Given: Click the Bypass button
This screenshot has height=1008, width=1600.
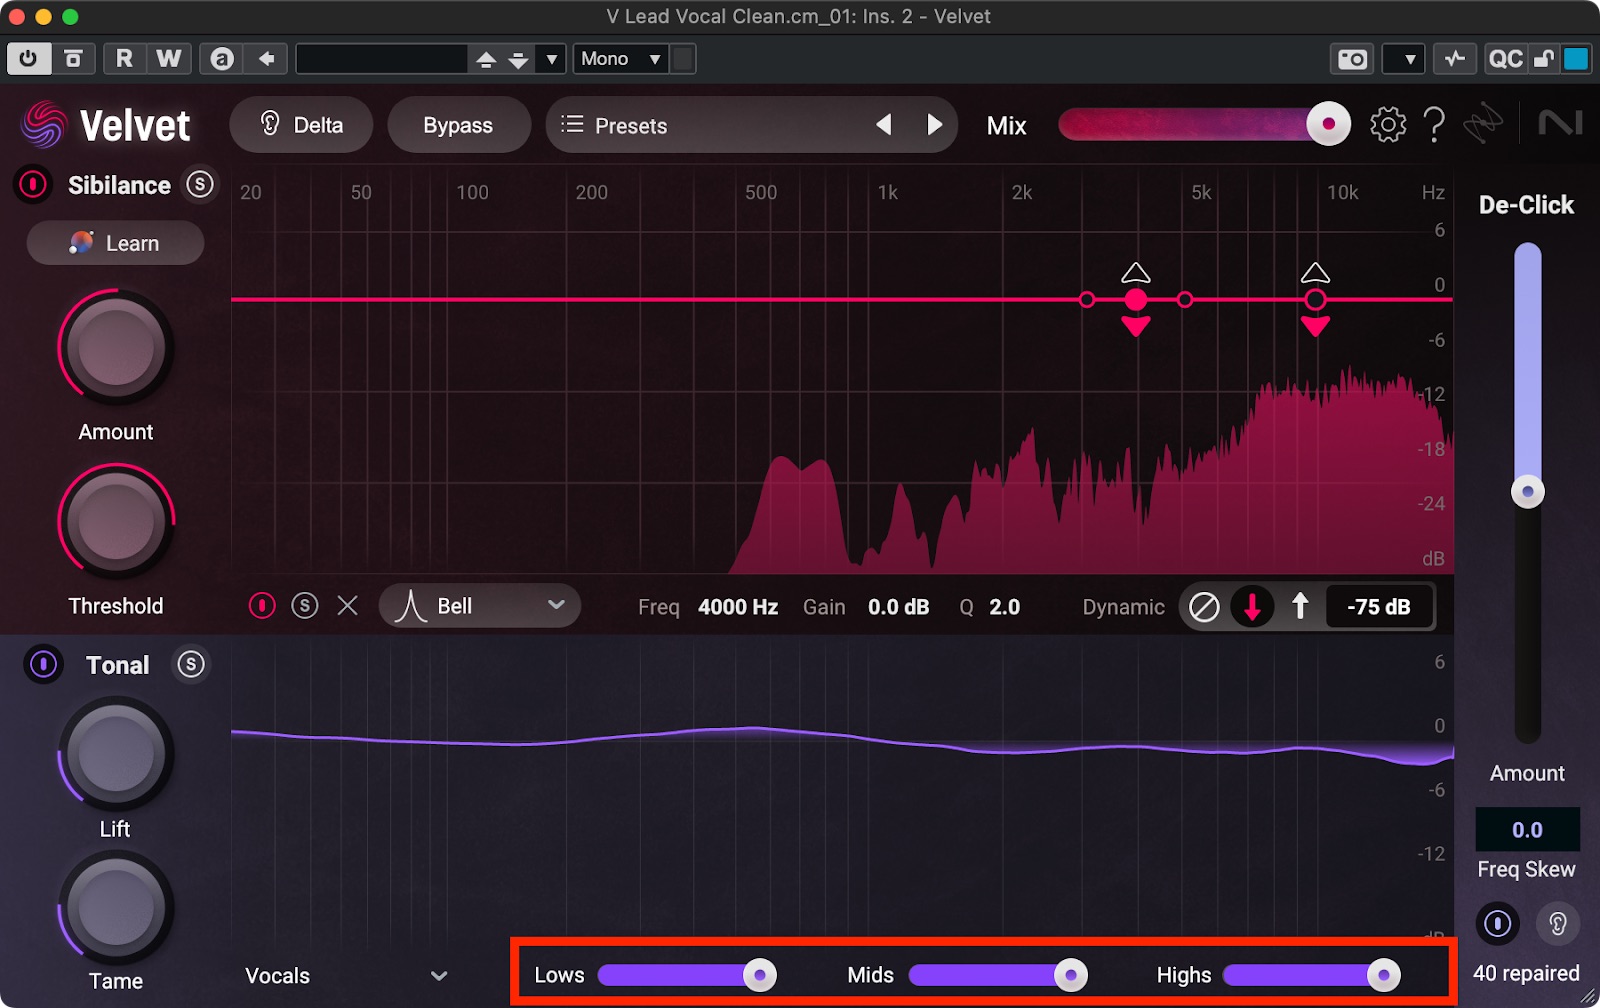Looking at the screenshot, I should tap(458, 126).
